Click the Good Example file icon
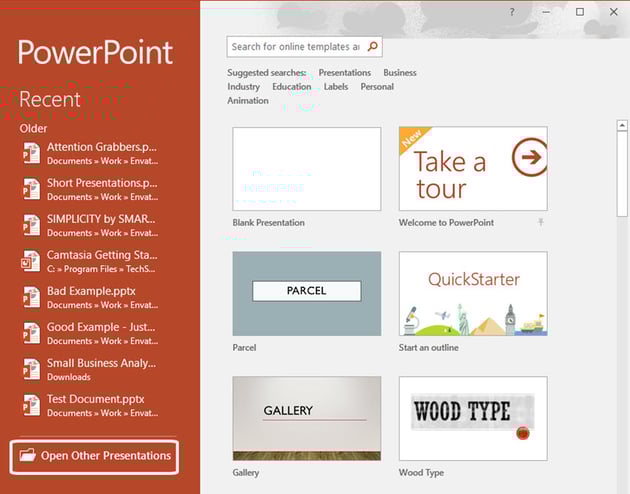 (31, 333)
